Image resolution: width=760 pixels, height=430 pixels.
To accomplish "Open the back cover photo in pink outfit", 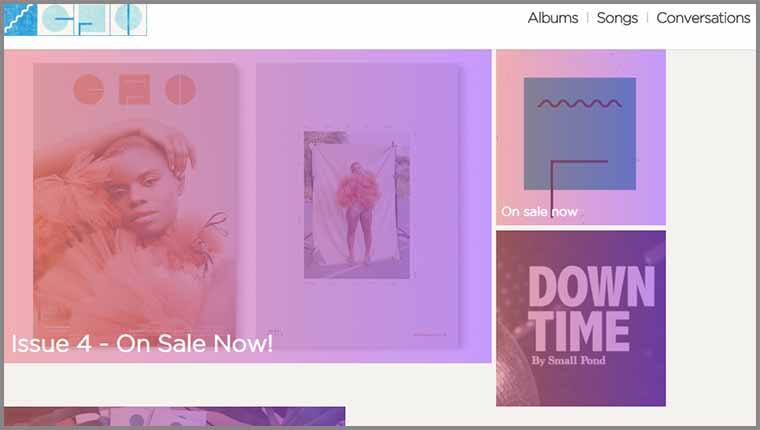I will 357,205.
